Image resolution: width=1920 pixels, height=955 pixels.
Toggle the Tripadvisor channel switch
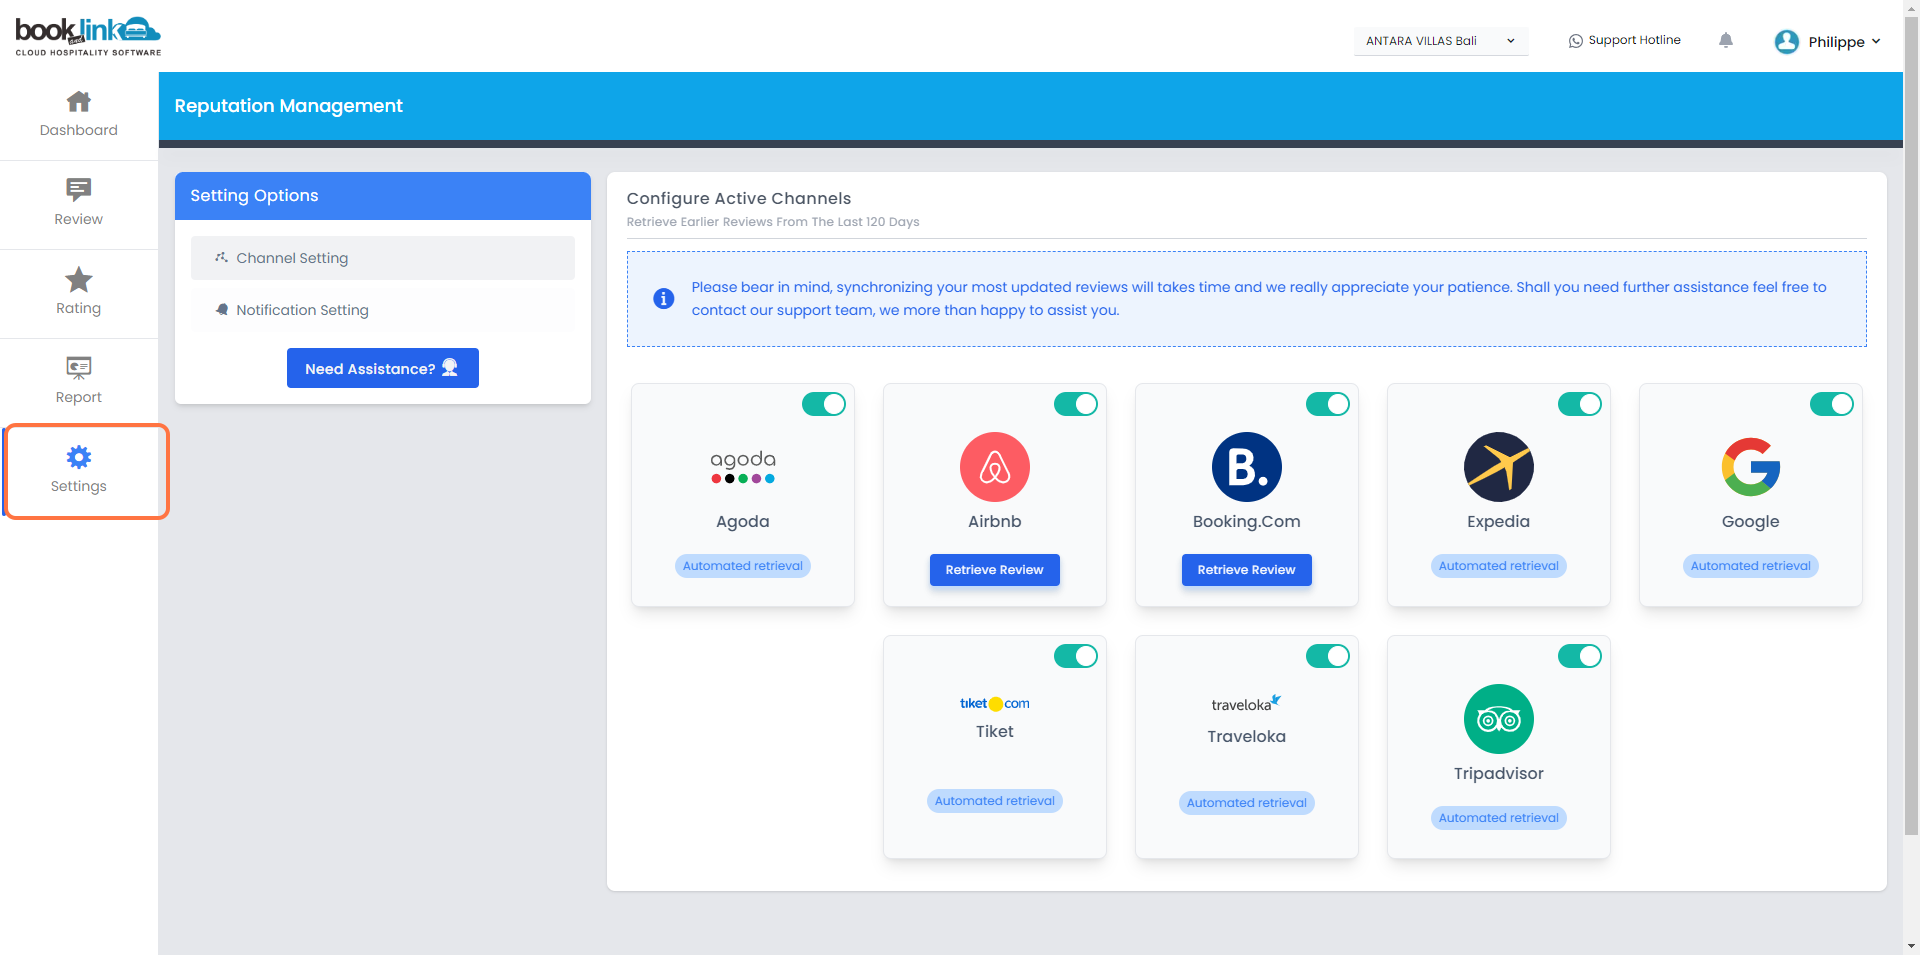point(1580,656)
